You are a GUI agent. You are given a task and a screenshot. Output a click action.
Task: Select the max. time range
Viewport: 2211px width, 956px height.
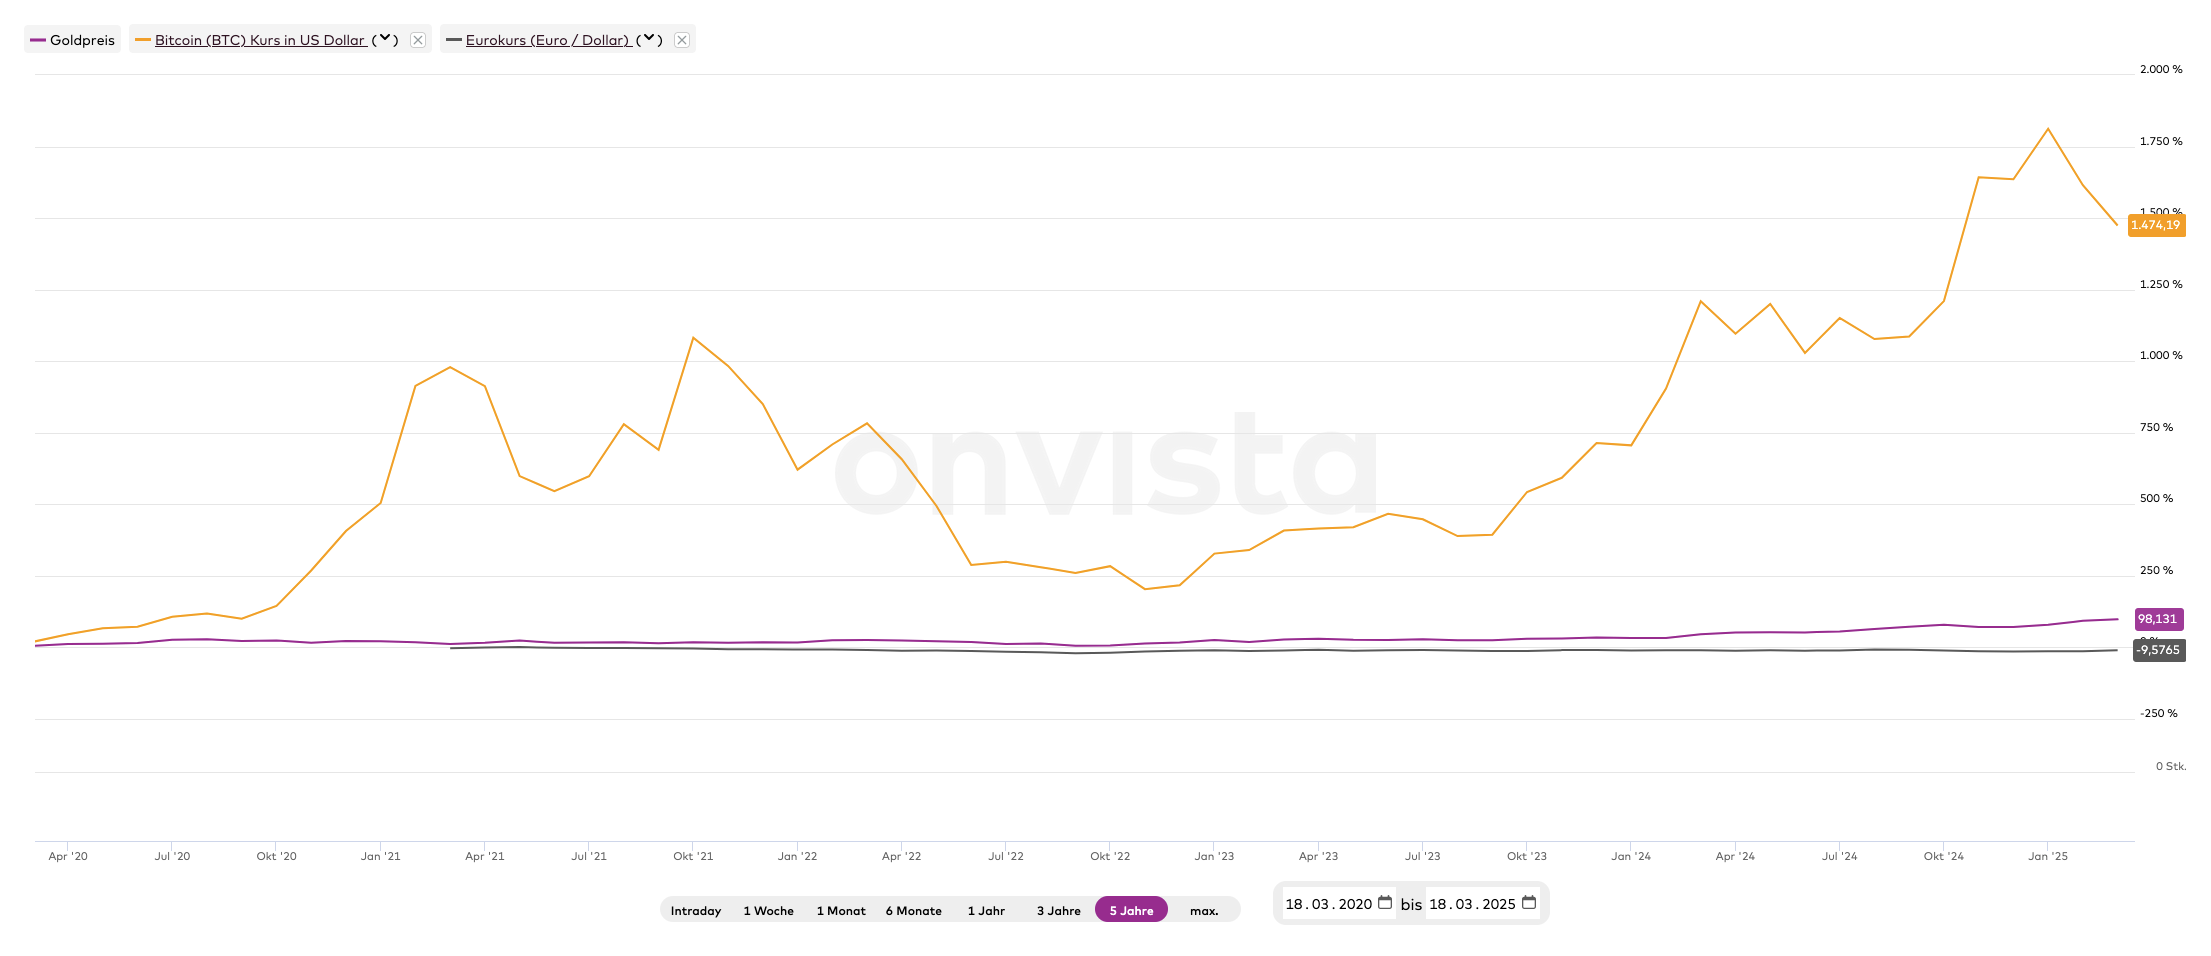coord(1204,911)
